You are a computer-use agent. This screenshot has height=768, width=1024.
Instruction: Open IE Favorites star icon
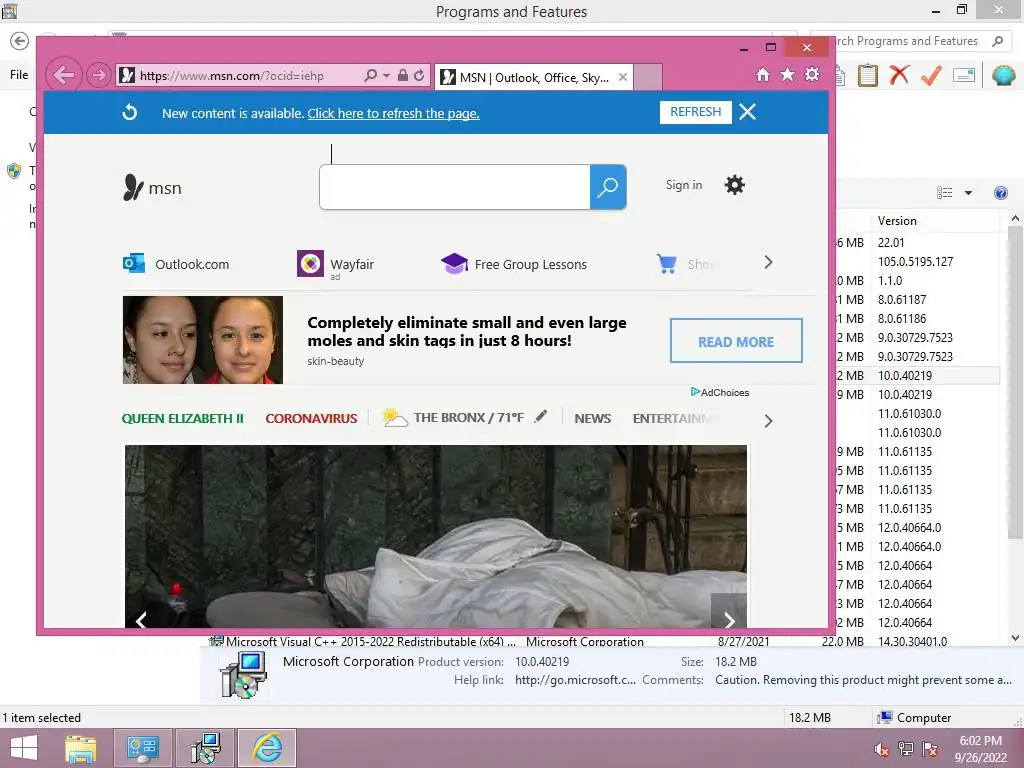[x=788, y=74]
